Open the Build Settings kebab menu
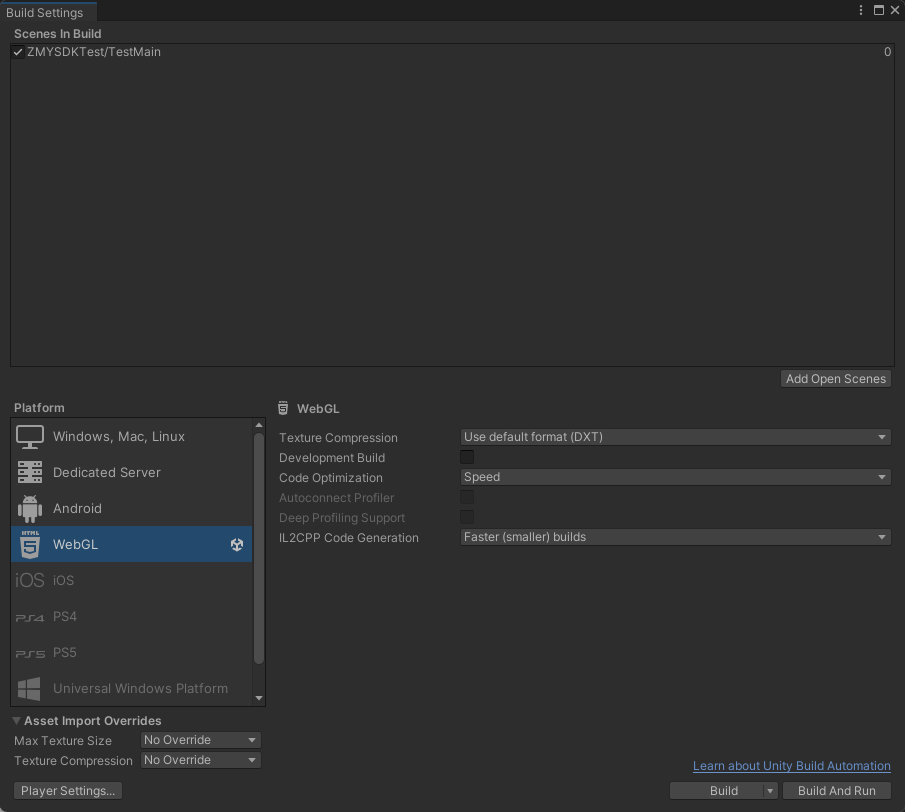Viewport: 905px width, 812px height. 861,10
